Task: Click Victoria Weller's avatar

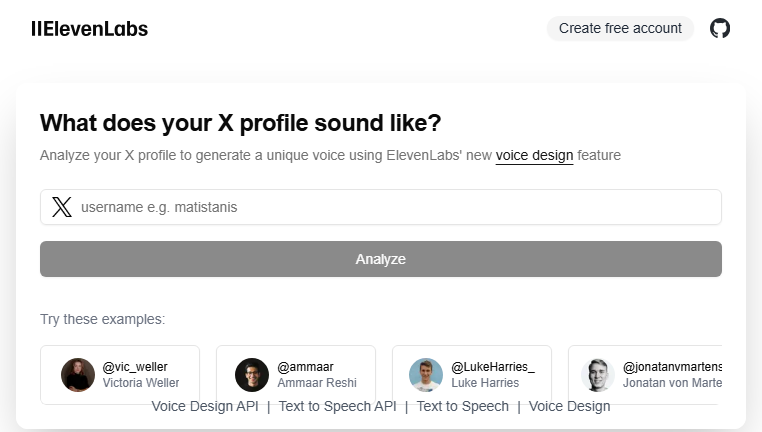Action: (78, 375)
